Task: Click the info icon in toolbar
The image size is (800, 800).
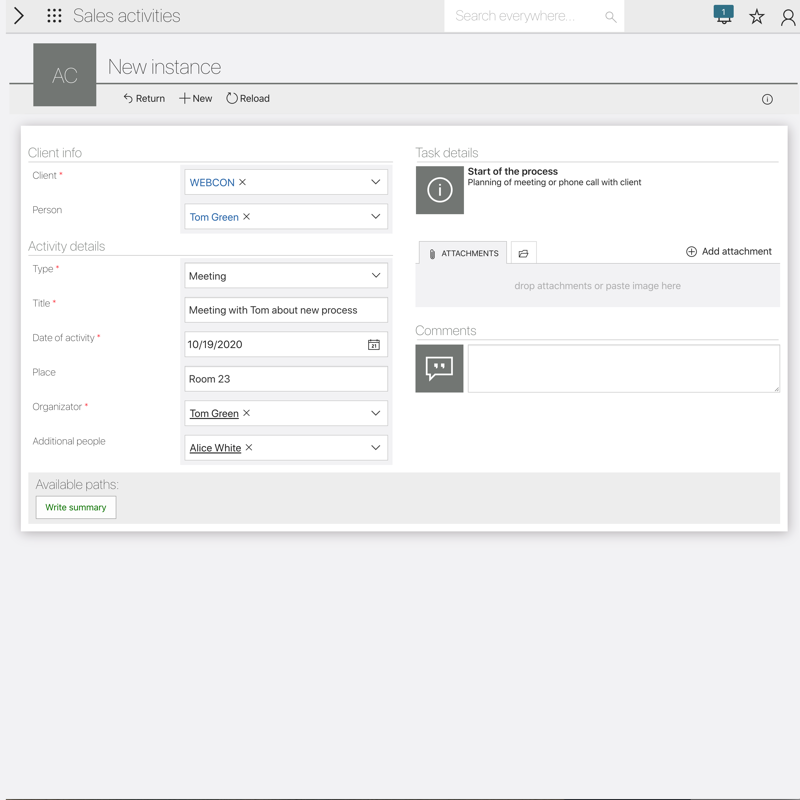Action: (767, 99)
